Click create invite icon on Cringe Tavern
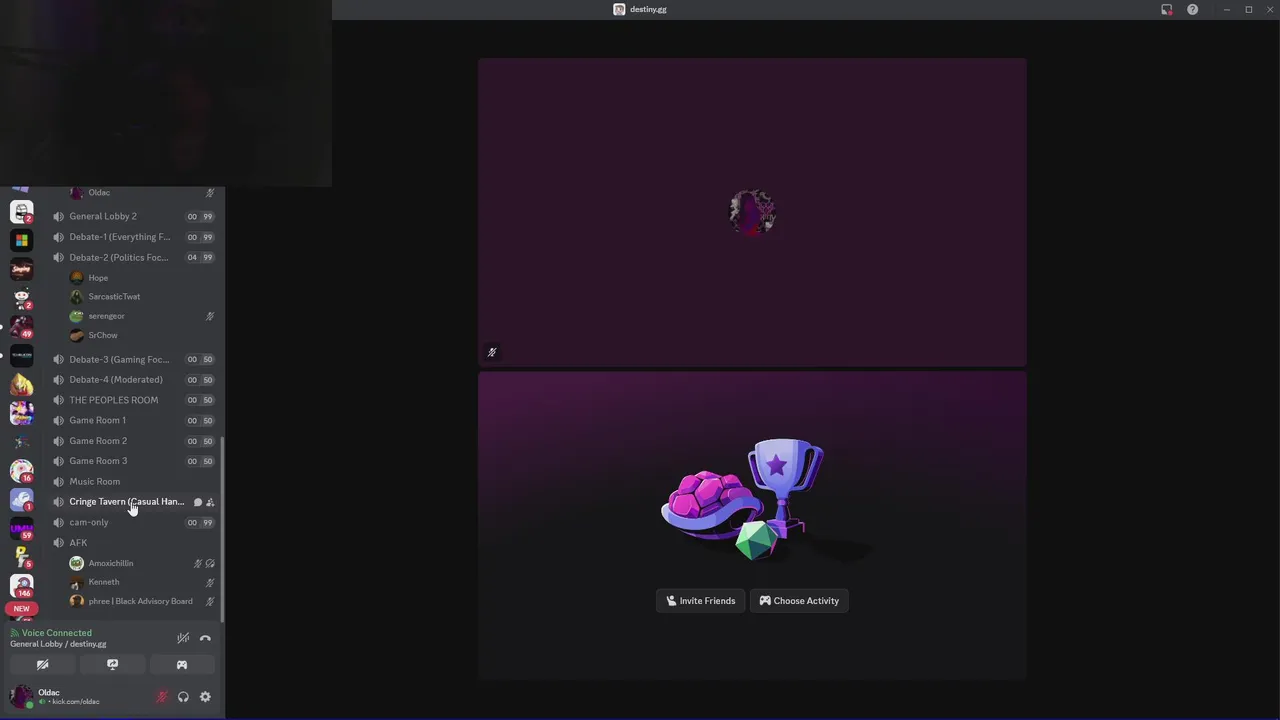1280x720 pixels. [210, 502]
